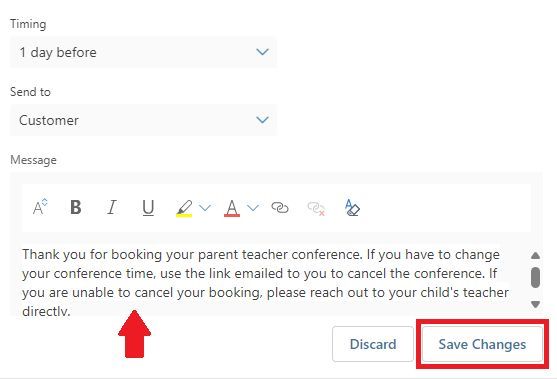Toggle bold formatting in message toolbar
The width and height of the screenshot is (557, 379).
76,207
